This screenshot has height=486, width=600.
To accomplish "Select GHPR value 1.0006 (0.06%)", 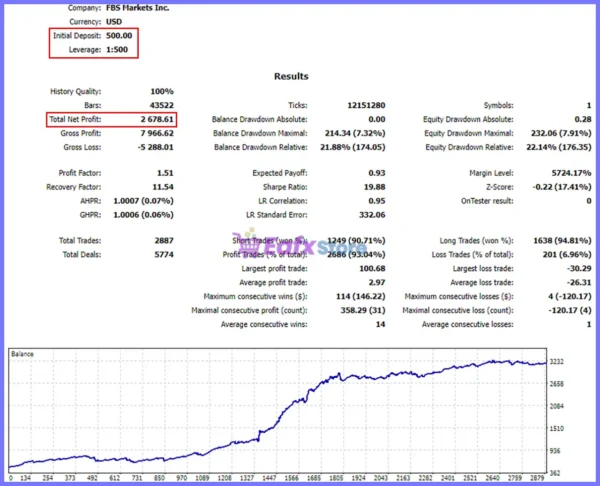I will 143,215.
